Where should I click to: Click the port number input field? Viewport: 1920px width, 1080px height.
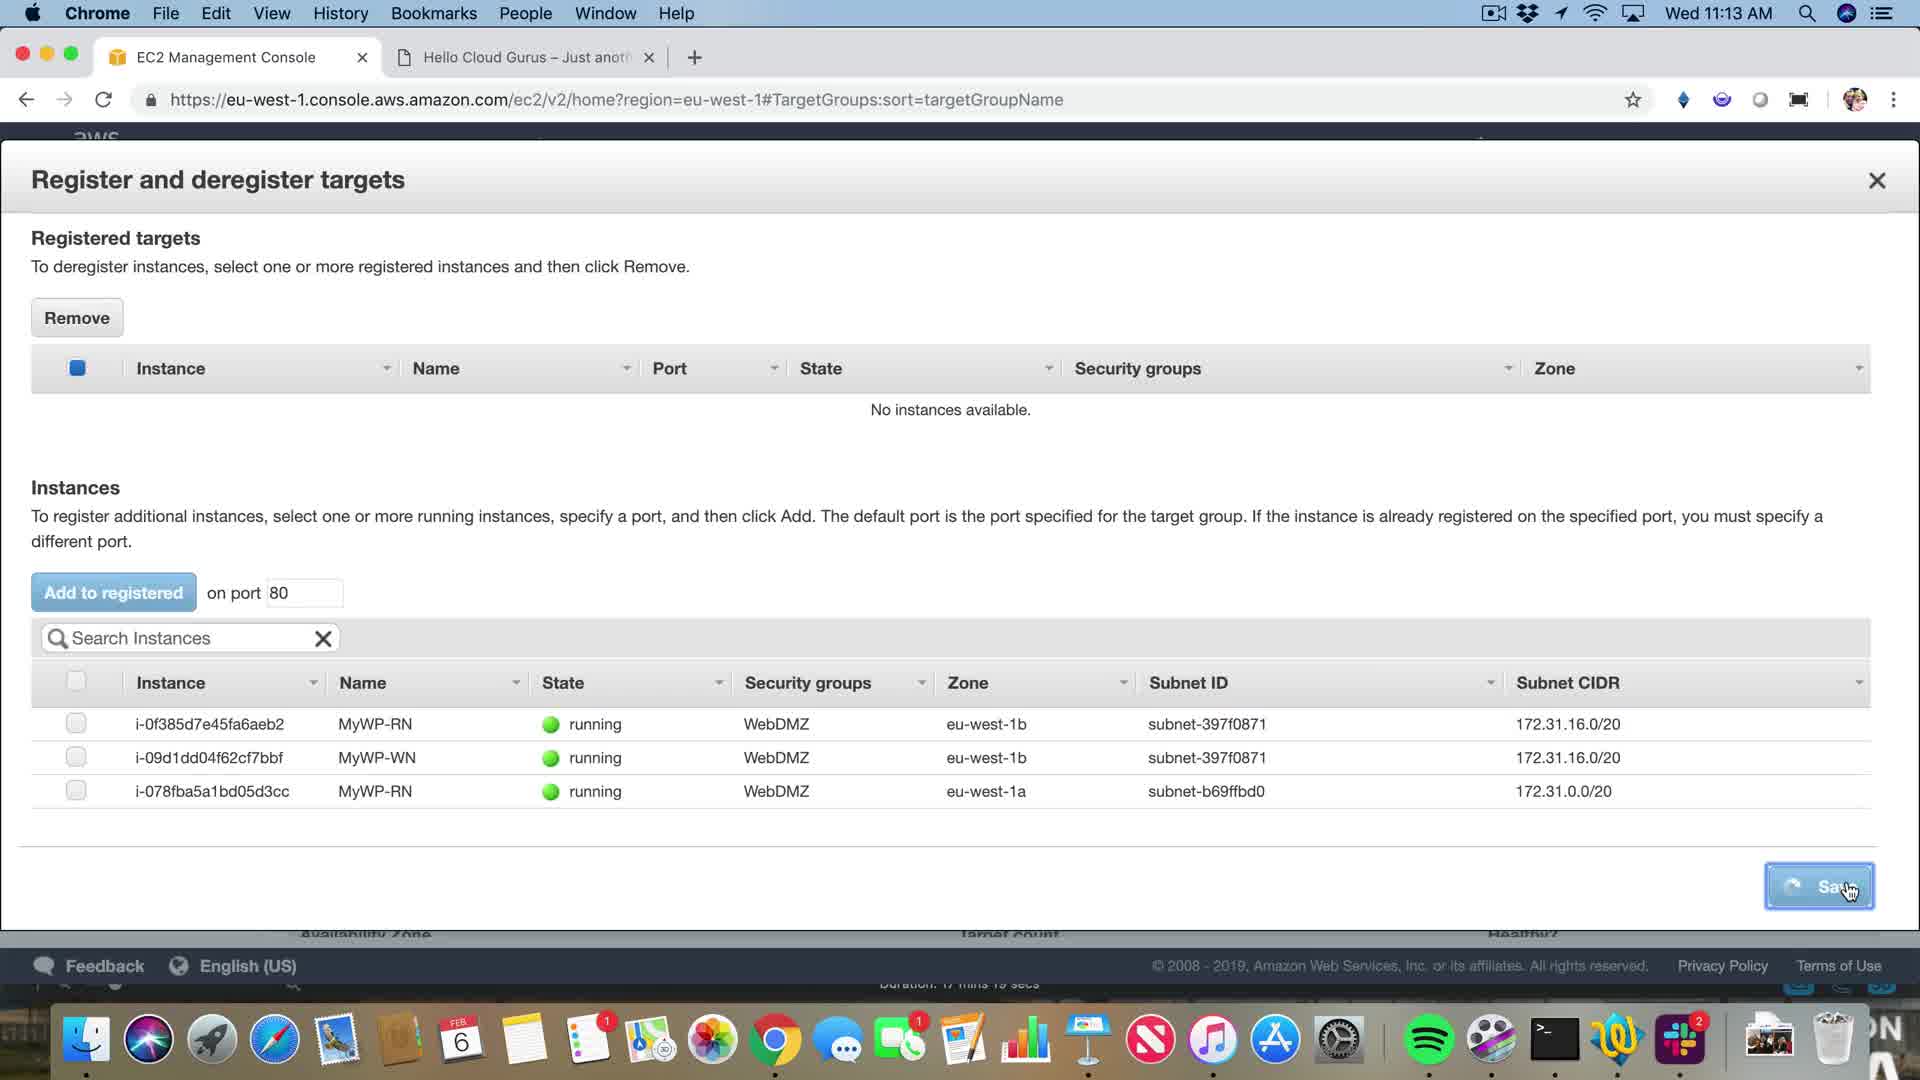pyautogui.click(x=304, y=593)
